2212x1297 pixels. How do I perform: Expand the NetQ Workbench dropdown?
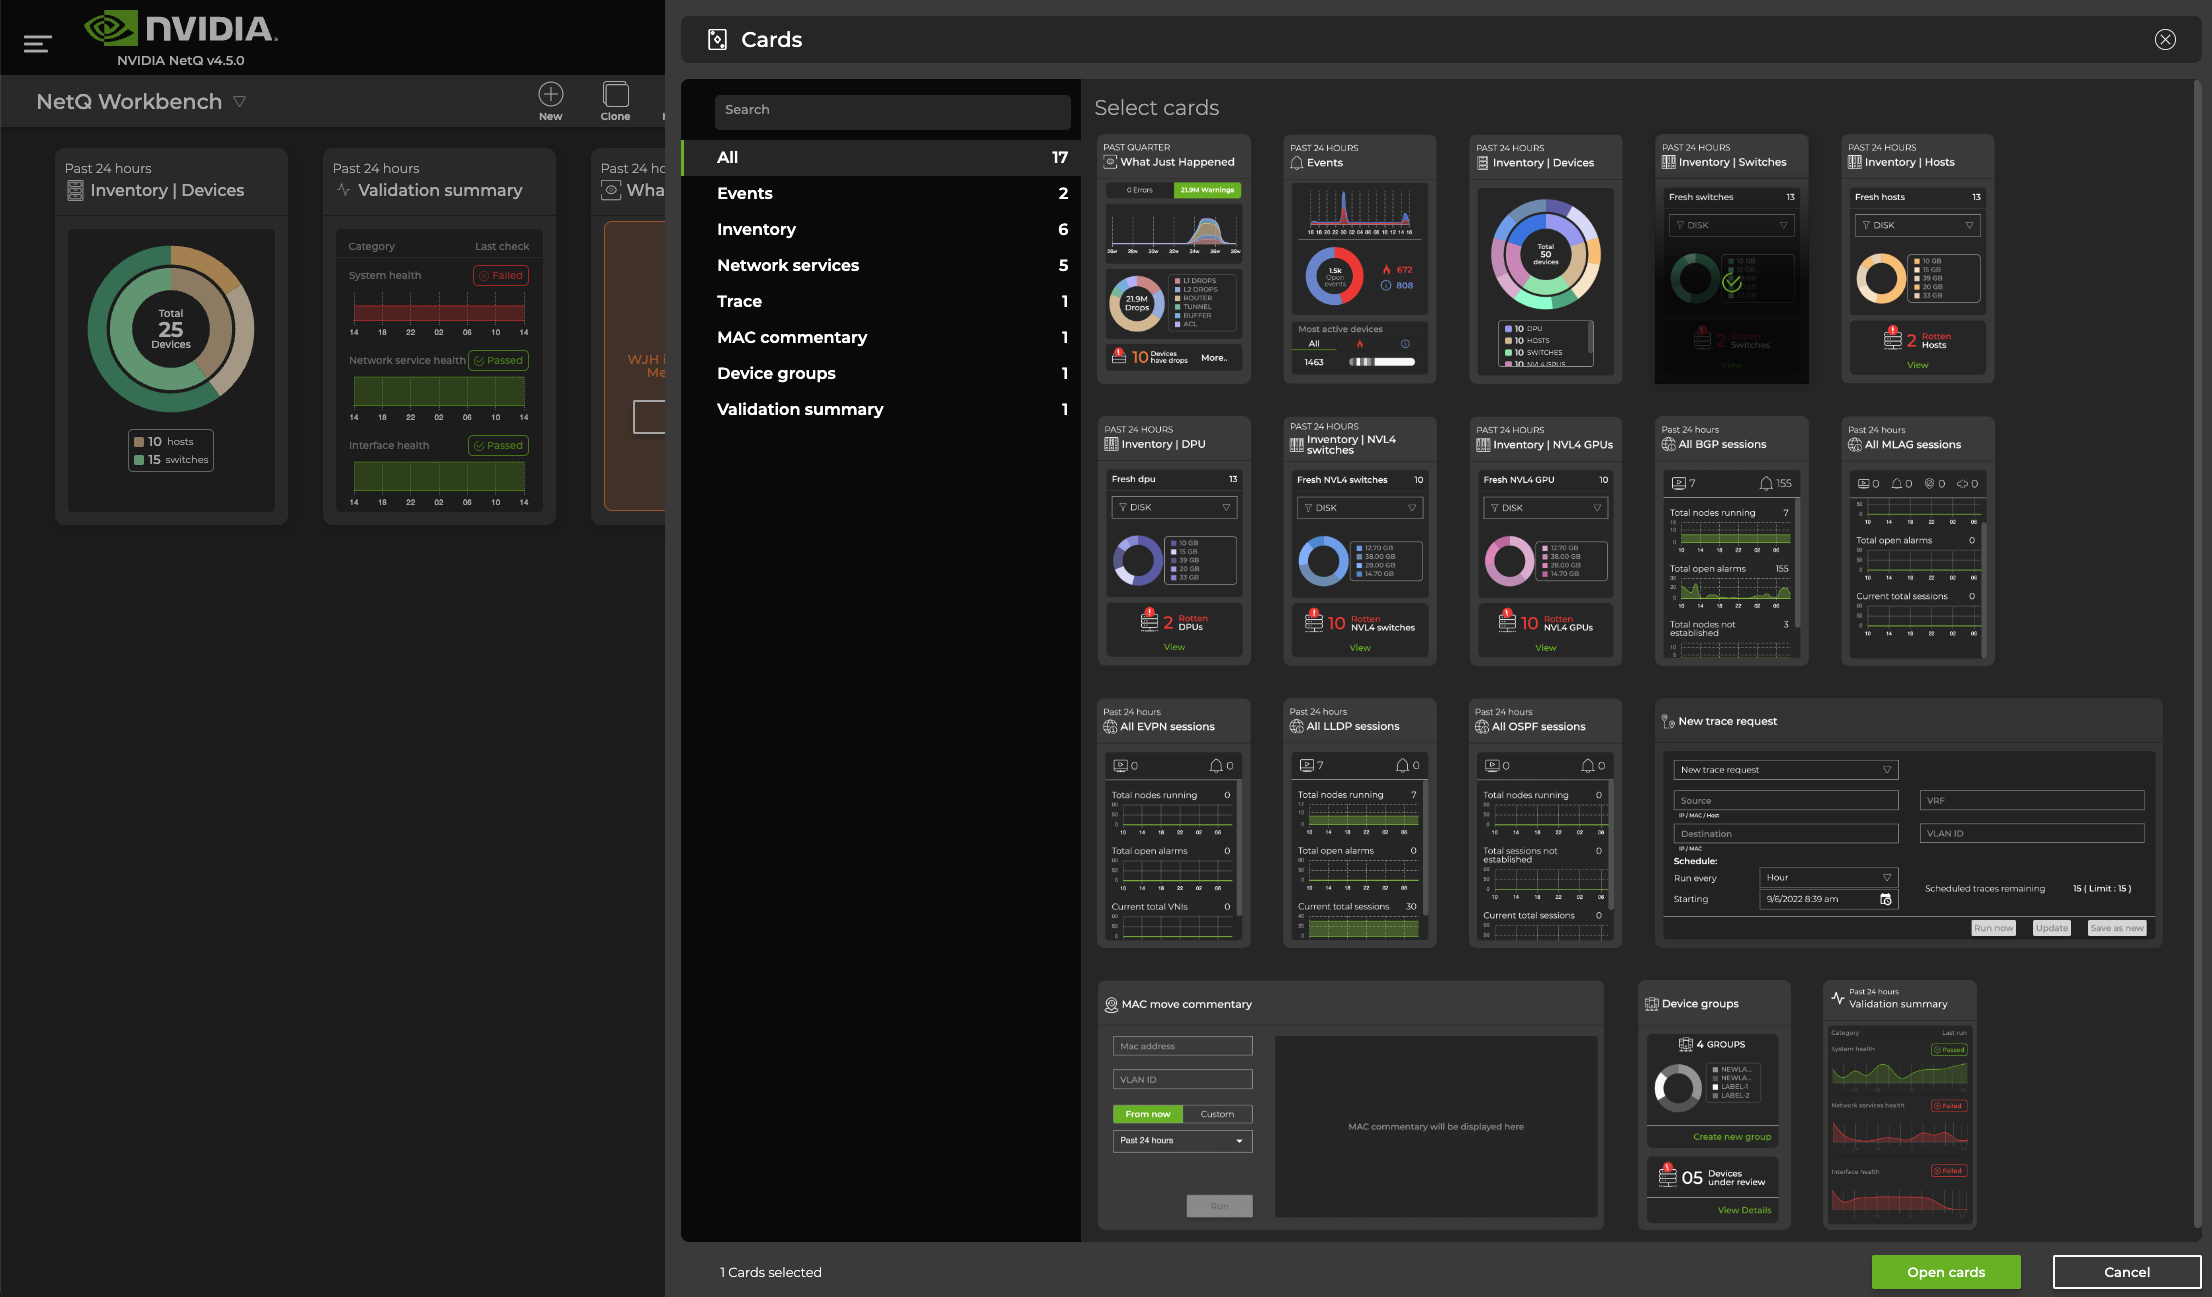239,102
